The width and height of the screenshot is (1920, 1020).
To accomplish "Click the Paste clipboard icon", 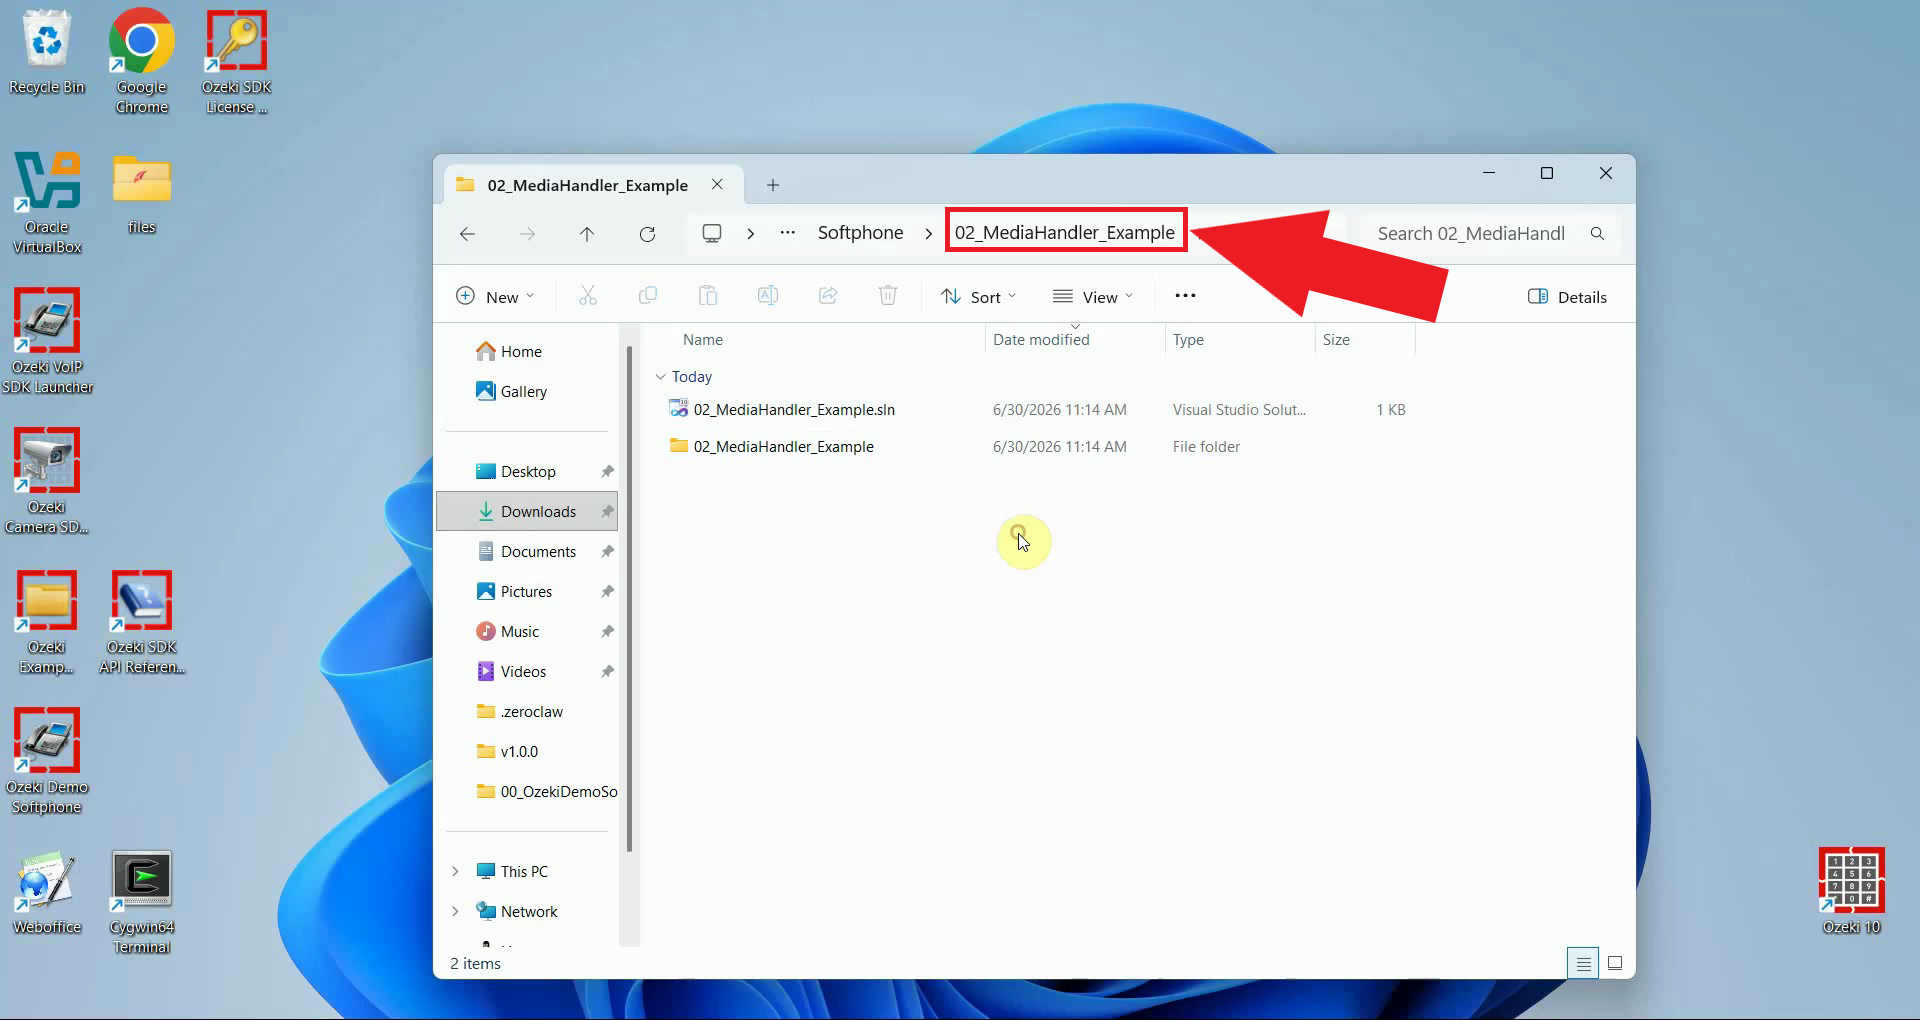I will [x=708, y=296].
